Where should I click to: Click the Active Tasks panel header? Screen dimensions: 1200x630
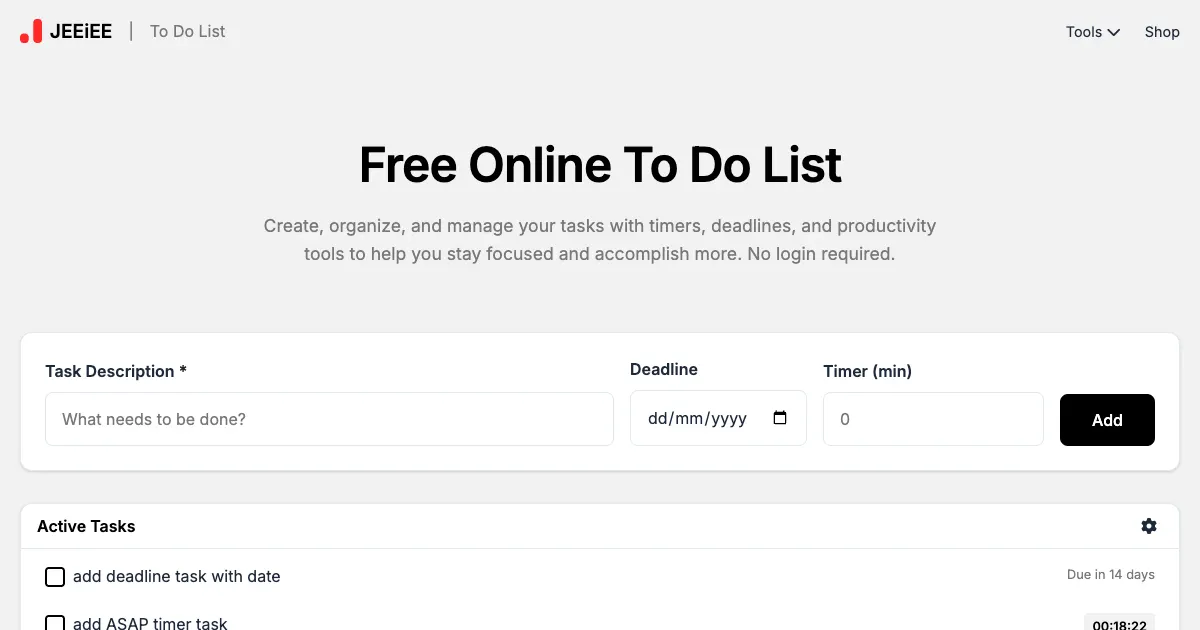pyautogui.click(x=86, y=526)
